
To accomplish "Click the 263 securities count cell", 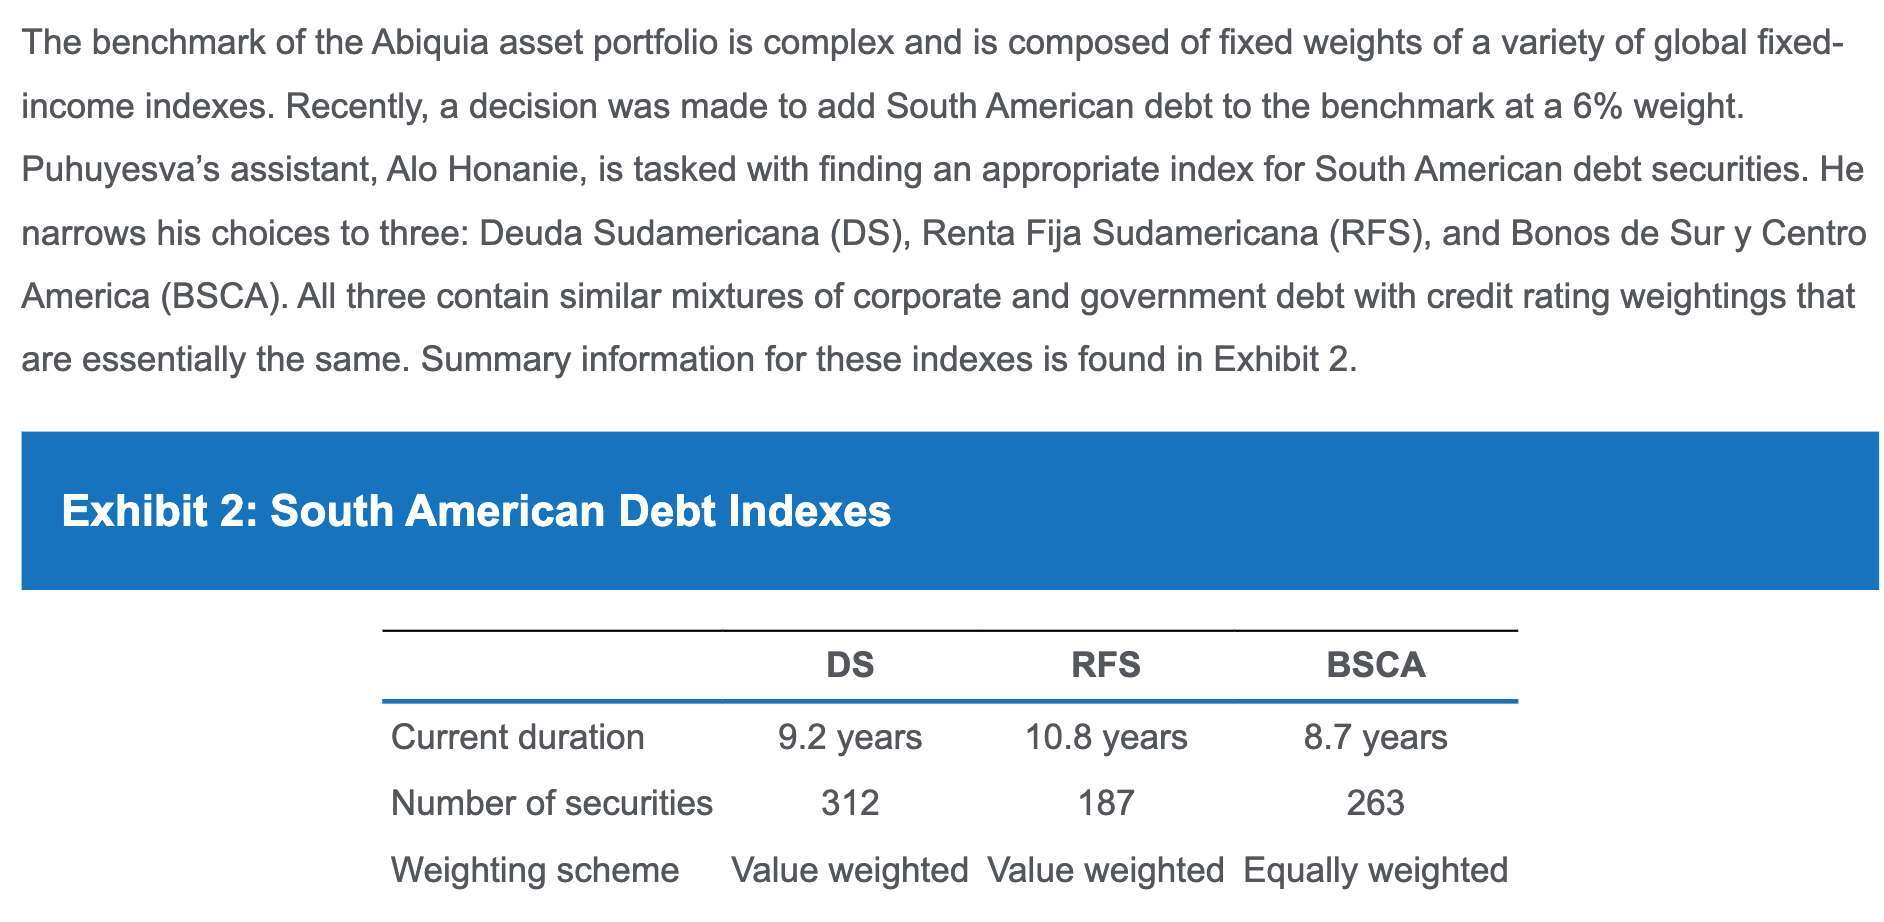I will (1375, 803).
